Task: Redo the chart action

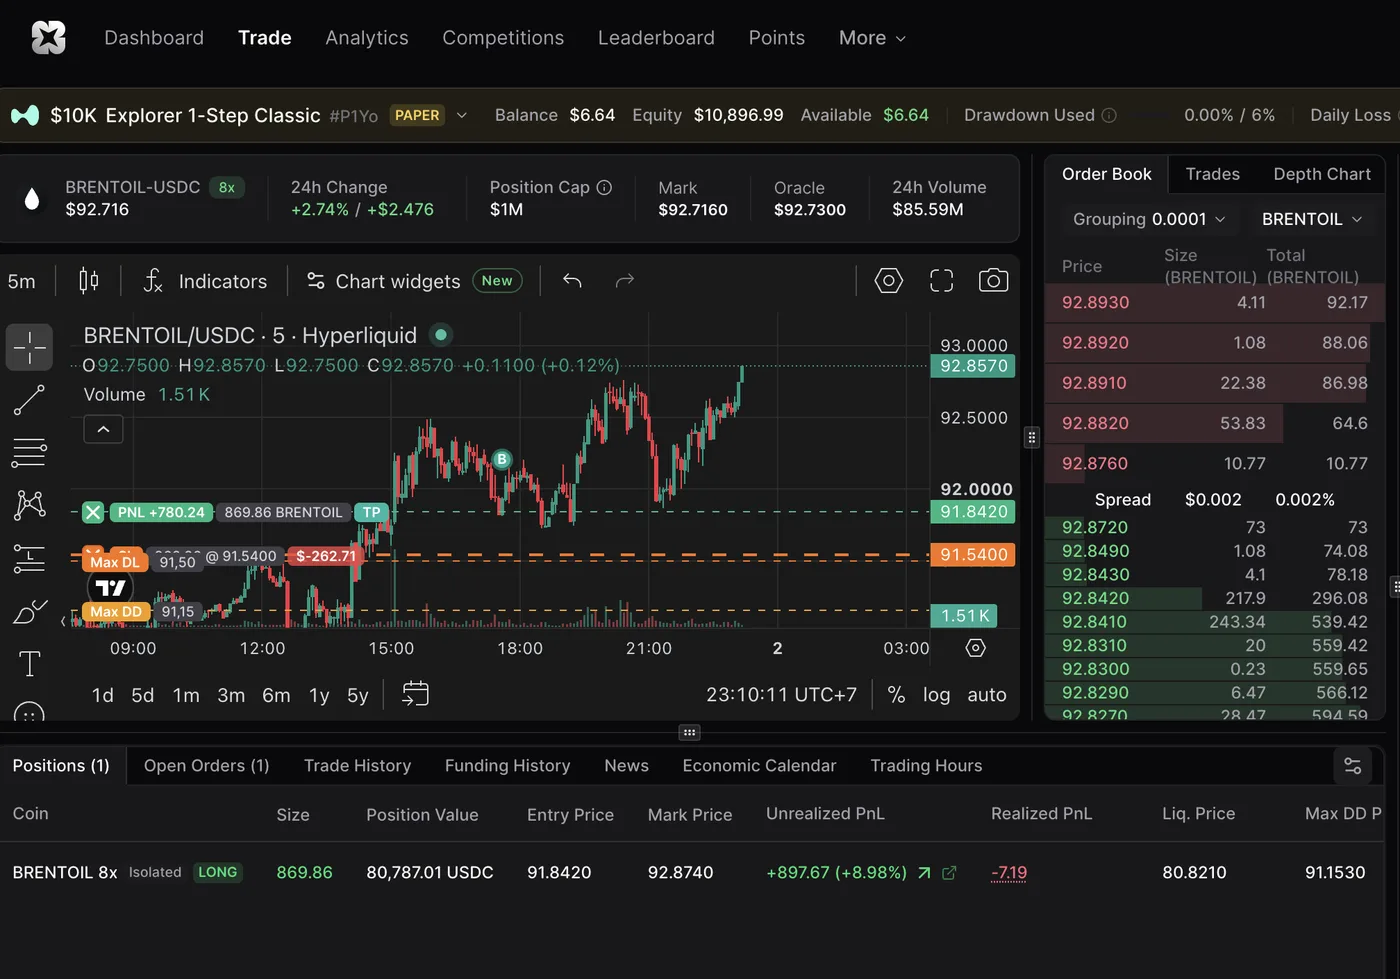Action: tap(625, 281)
